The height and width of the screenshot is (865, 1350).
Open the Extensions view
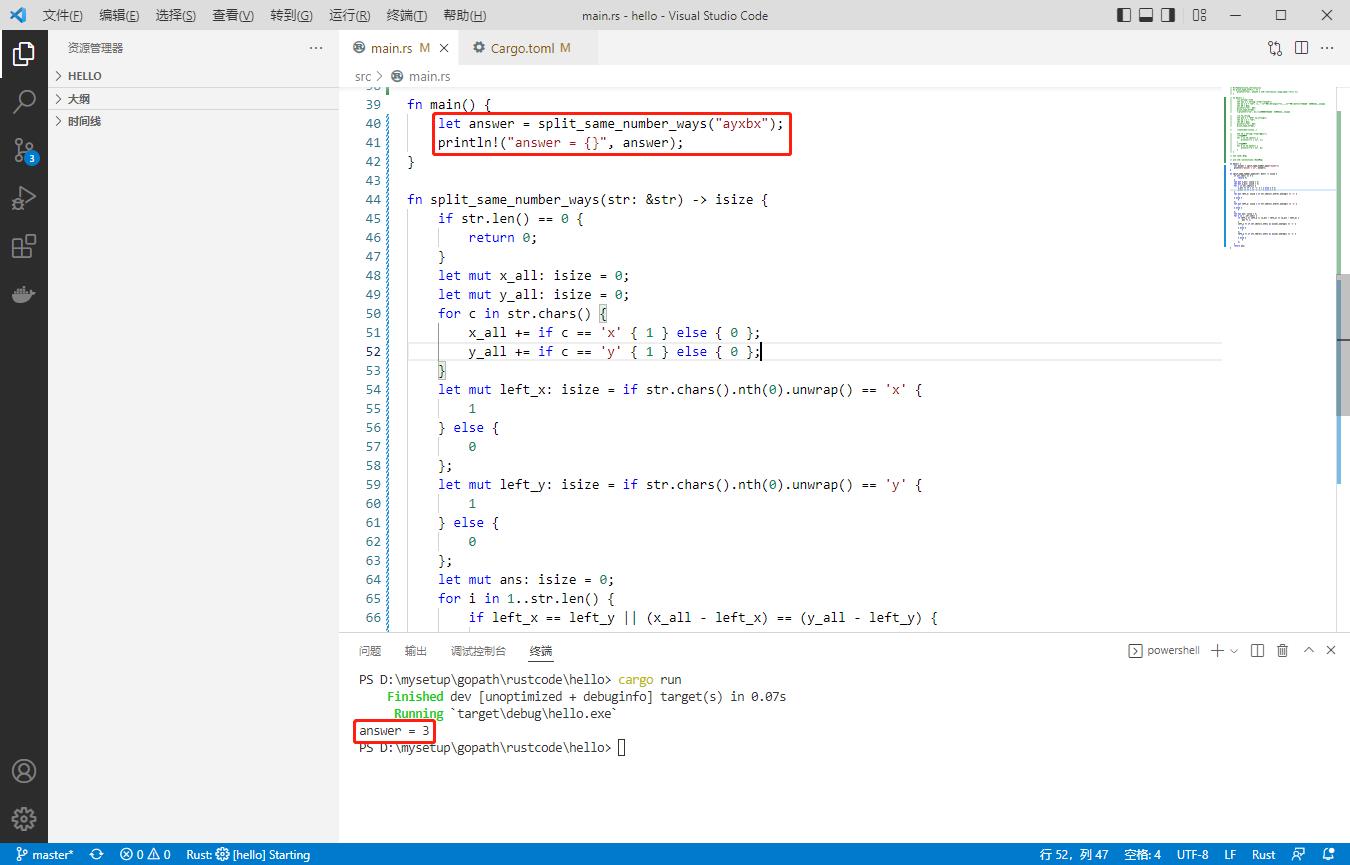click(x=24, y=246)
